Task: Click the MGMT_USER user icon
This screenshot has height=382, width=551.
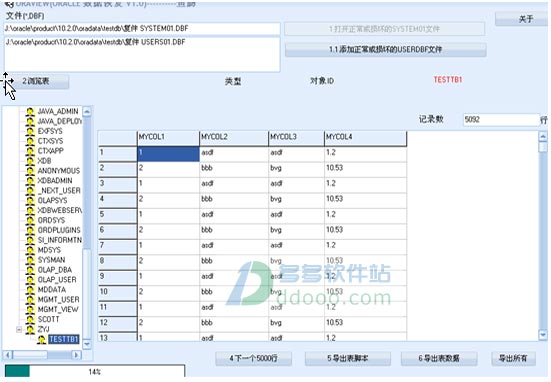Action: 30,299
